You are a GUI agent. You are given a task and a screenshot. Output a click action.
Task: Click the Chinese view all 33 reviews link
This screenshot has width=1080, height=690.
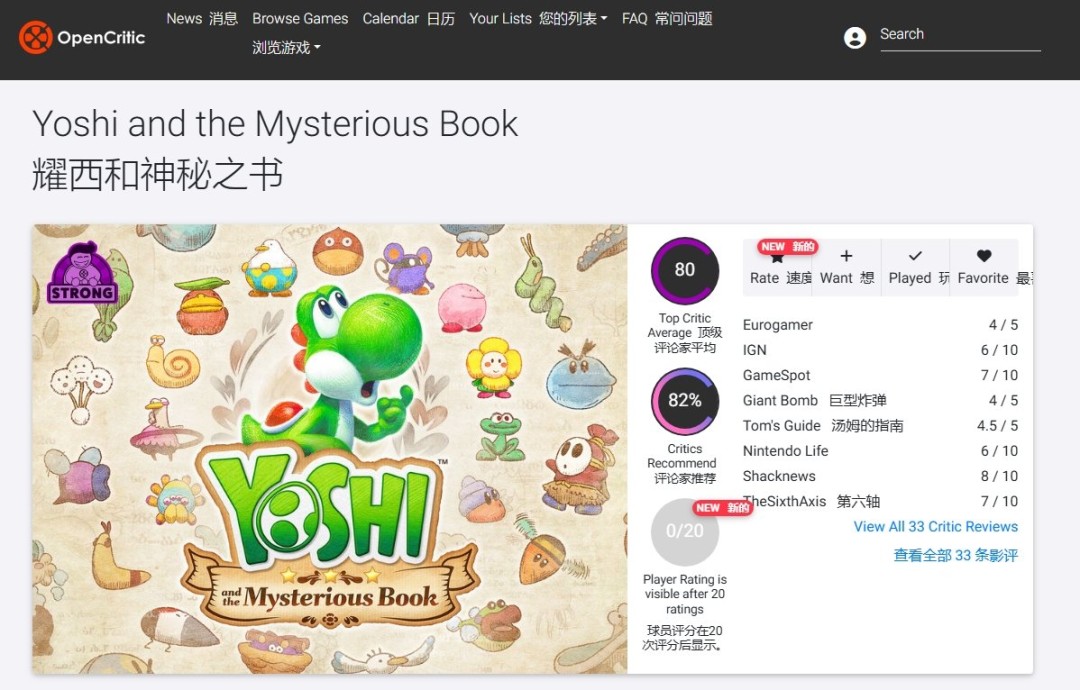coord(955,555)
